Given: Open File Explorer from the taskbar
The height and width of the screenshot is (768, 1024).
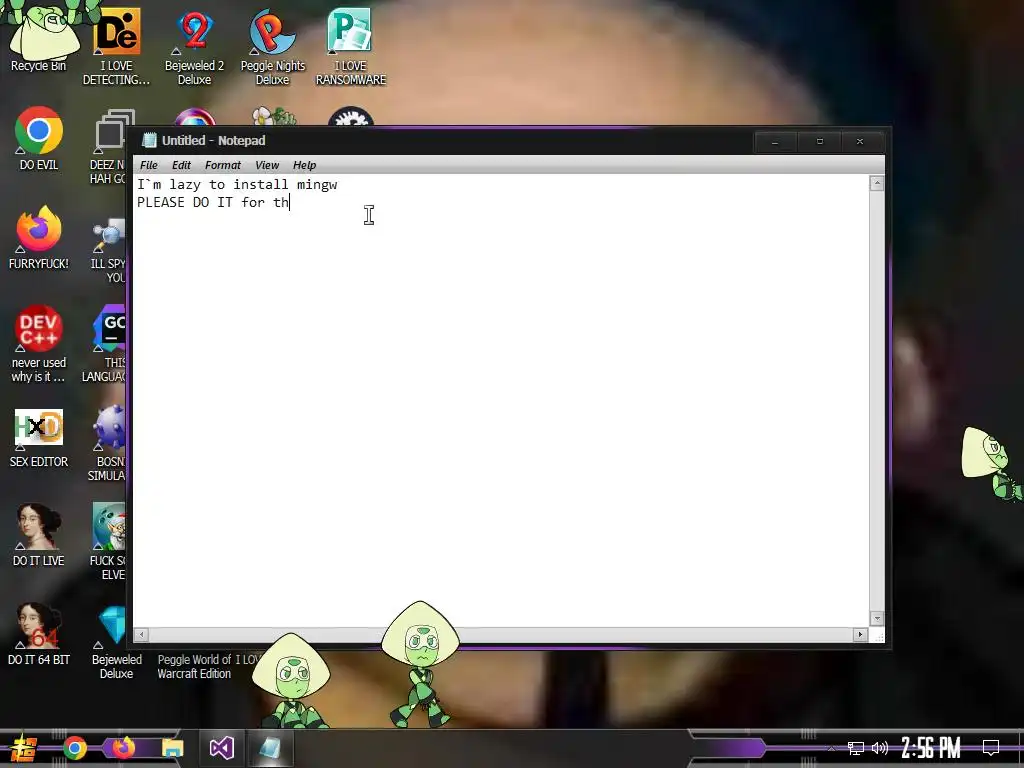Looking at the screenshot, I should click(172, 748).
